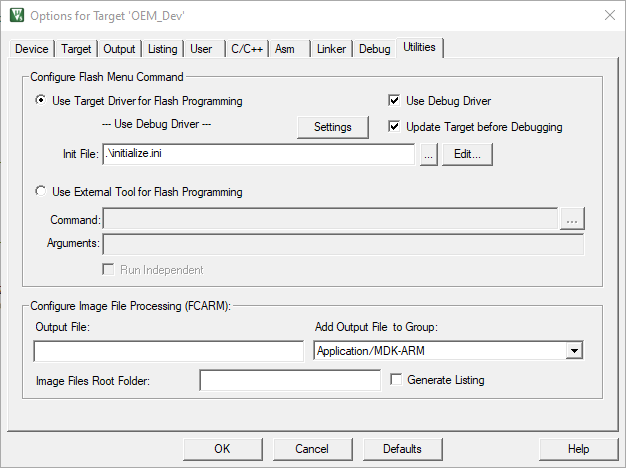Viewport: 626px width, 468px height.
Task: Switch to the Device tab
Action: point(32,49)
